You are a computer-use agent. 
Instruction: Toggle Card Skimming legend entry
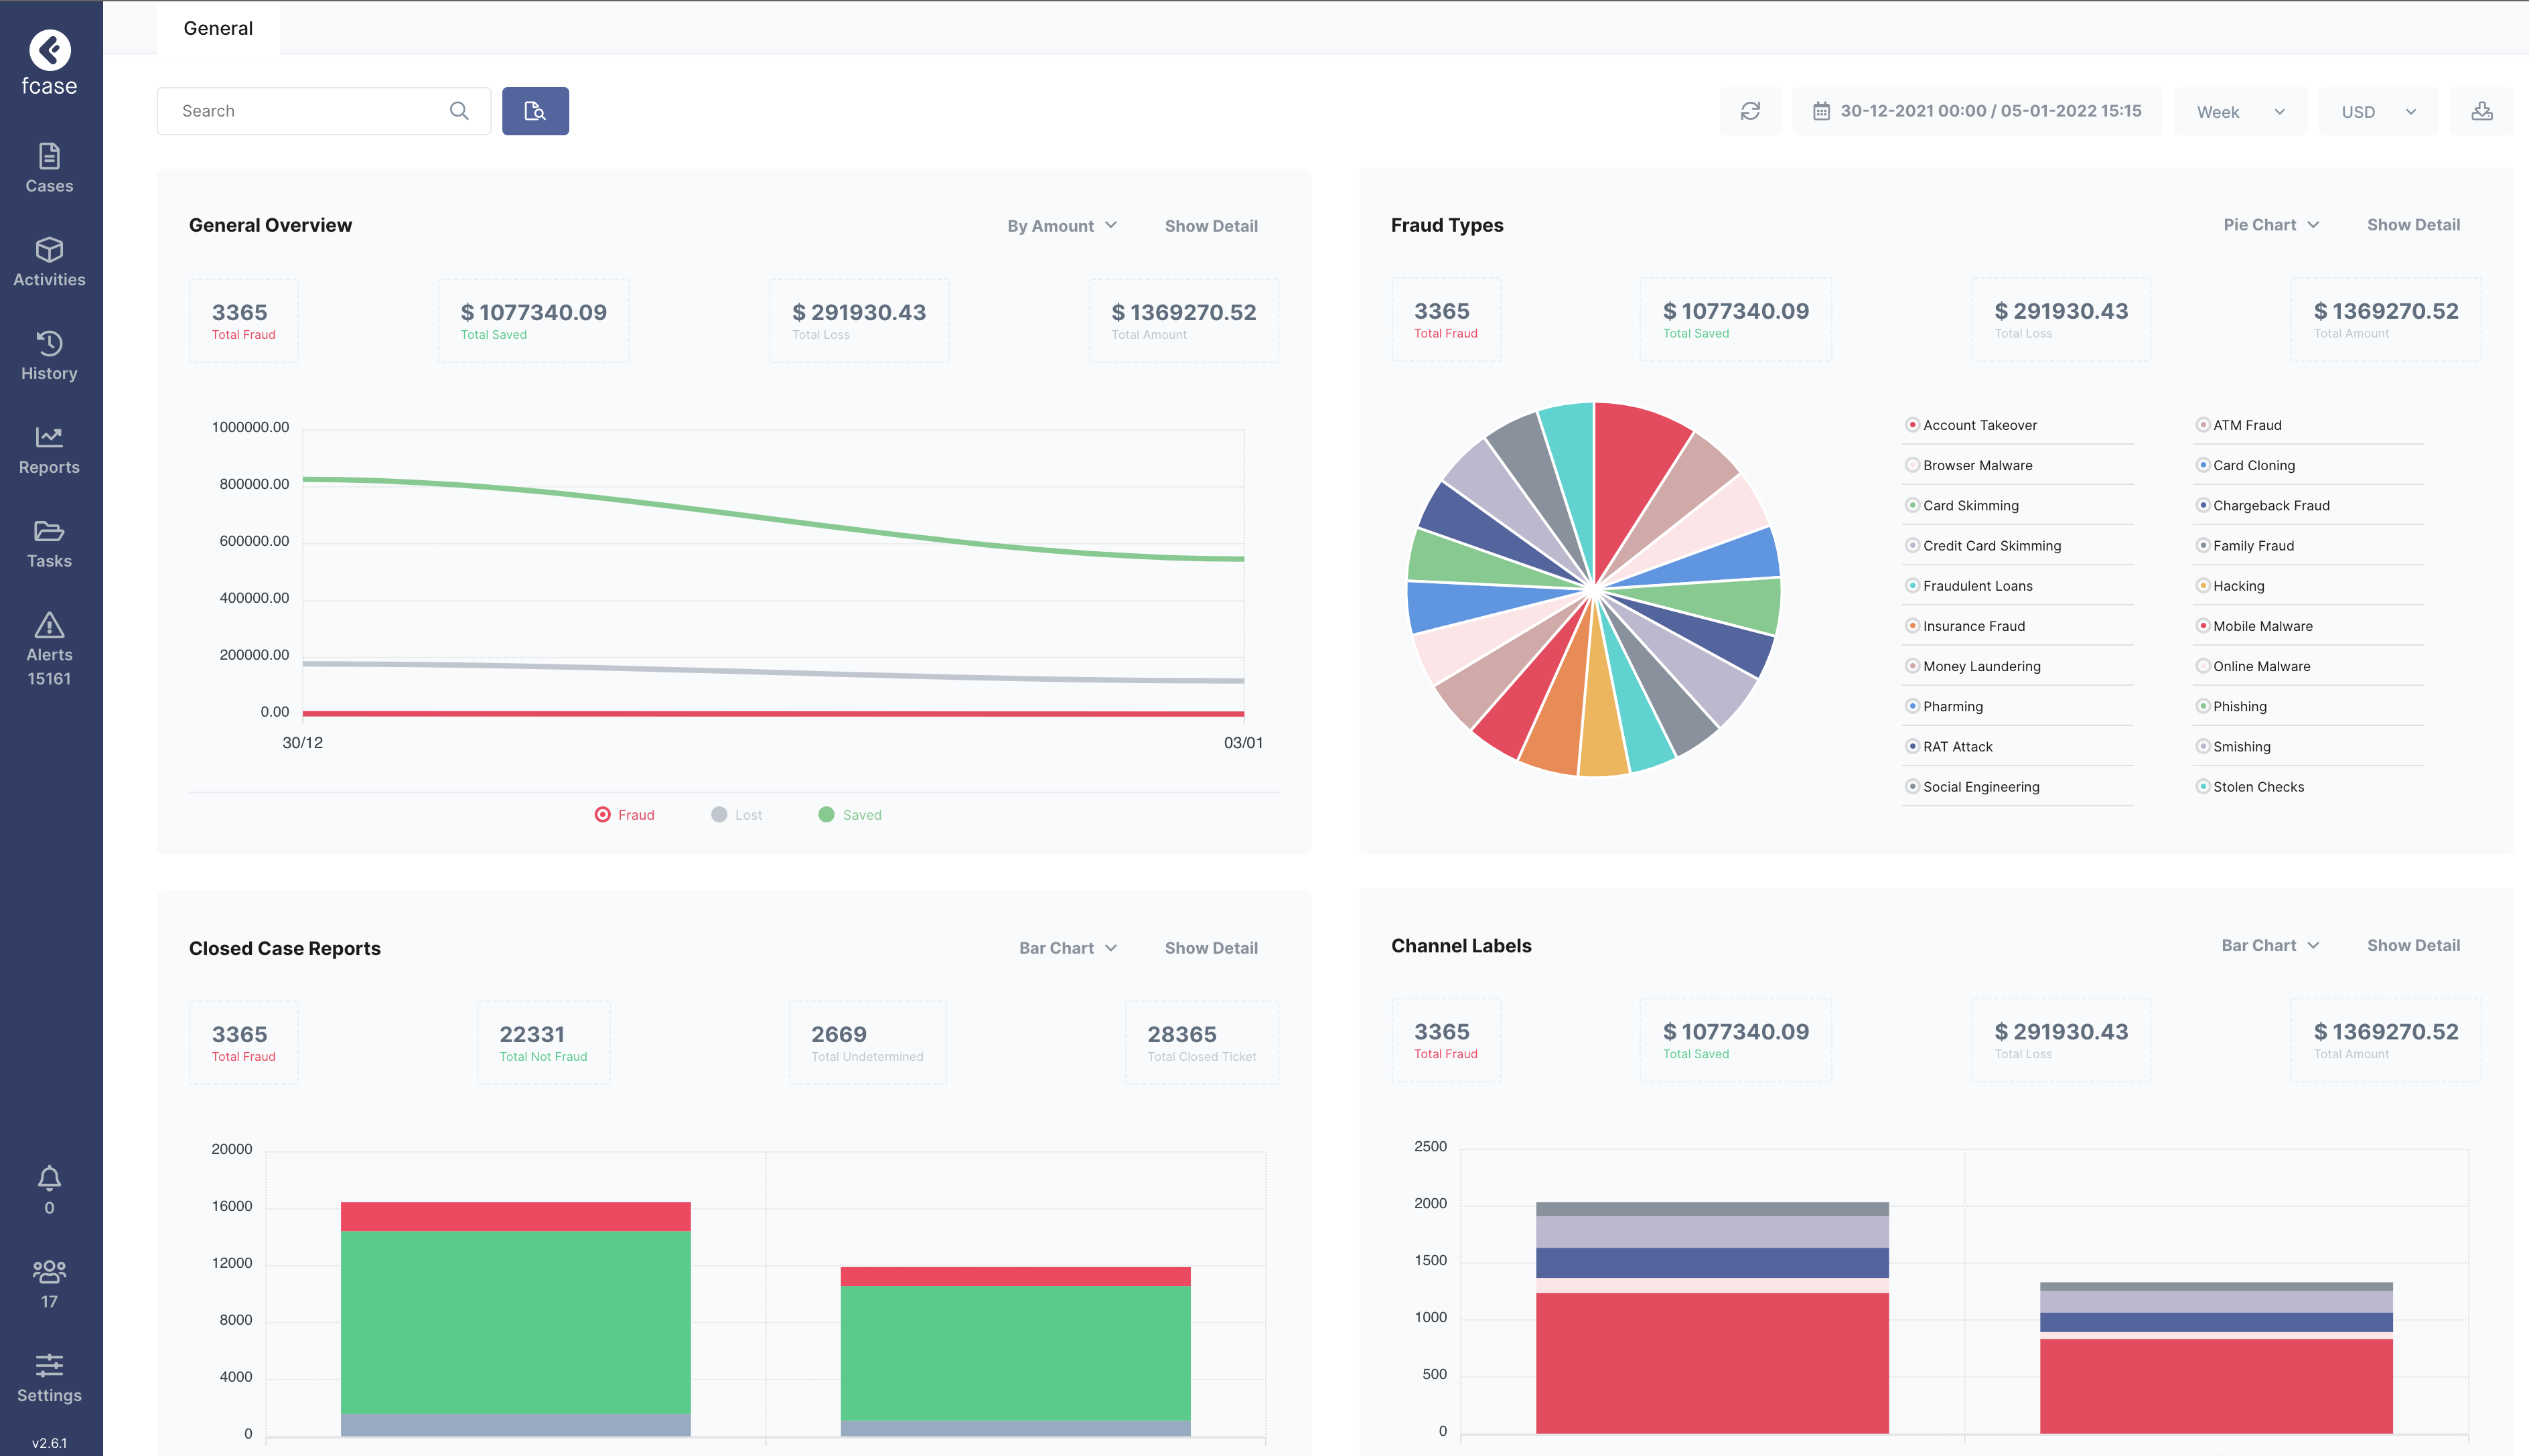(1962, 505)
